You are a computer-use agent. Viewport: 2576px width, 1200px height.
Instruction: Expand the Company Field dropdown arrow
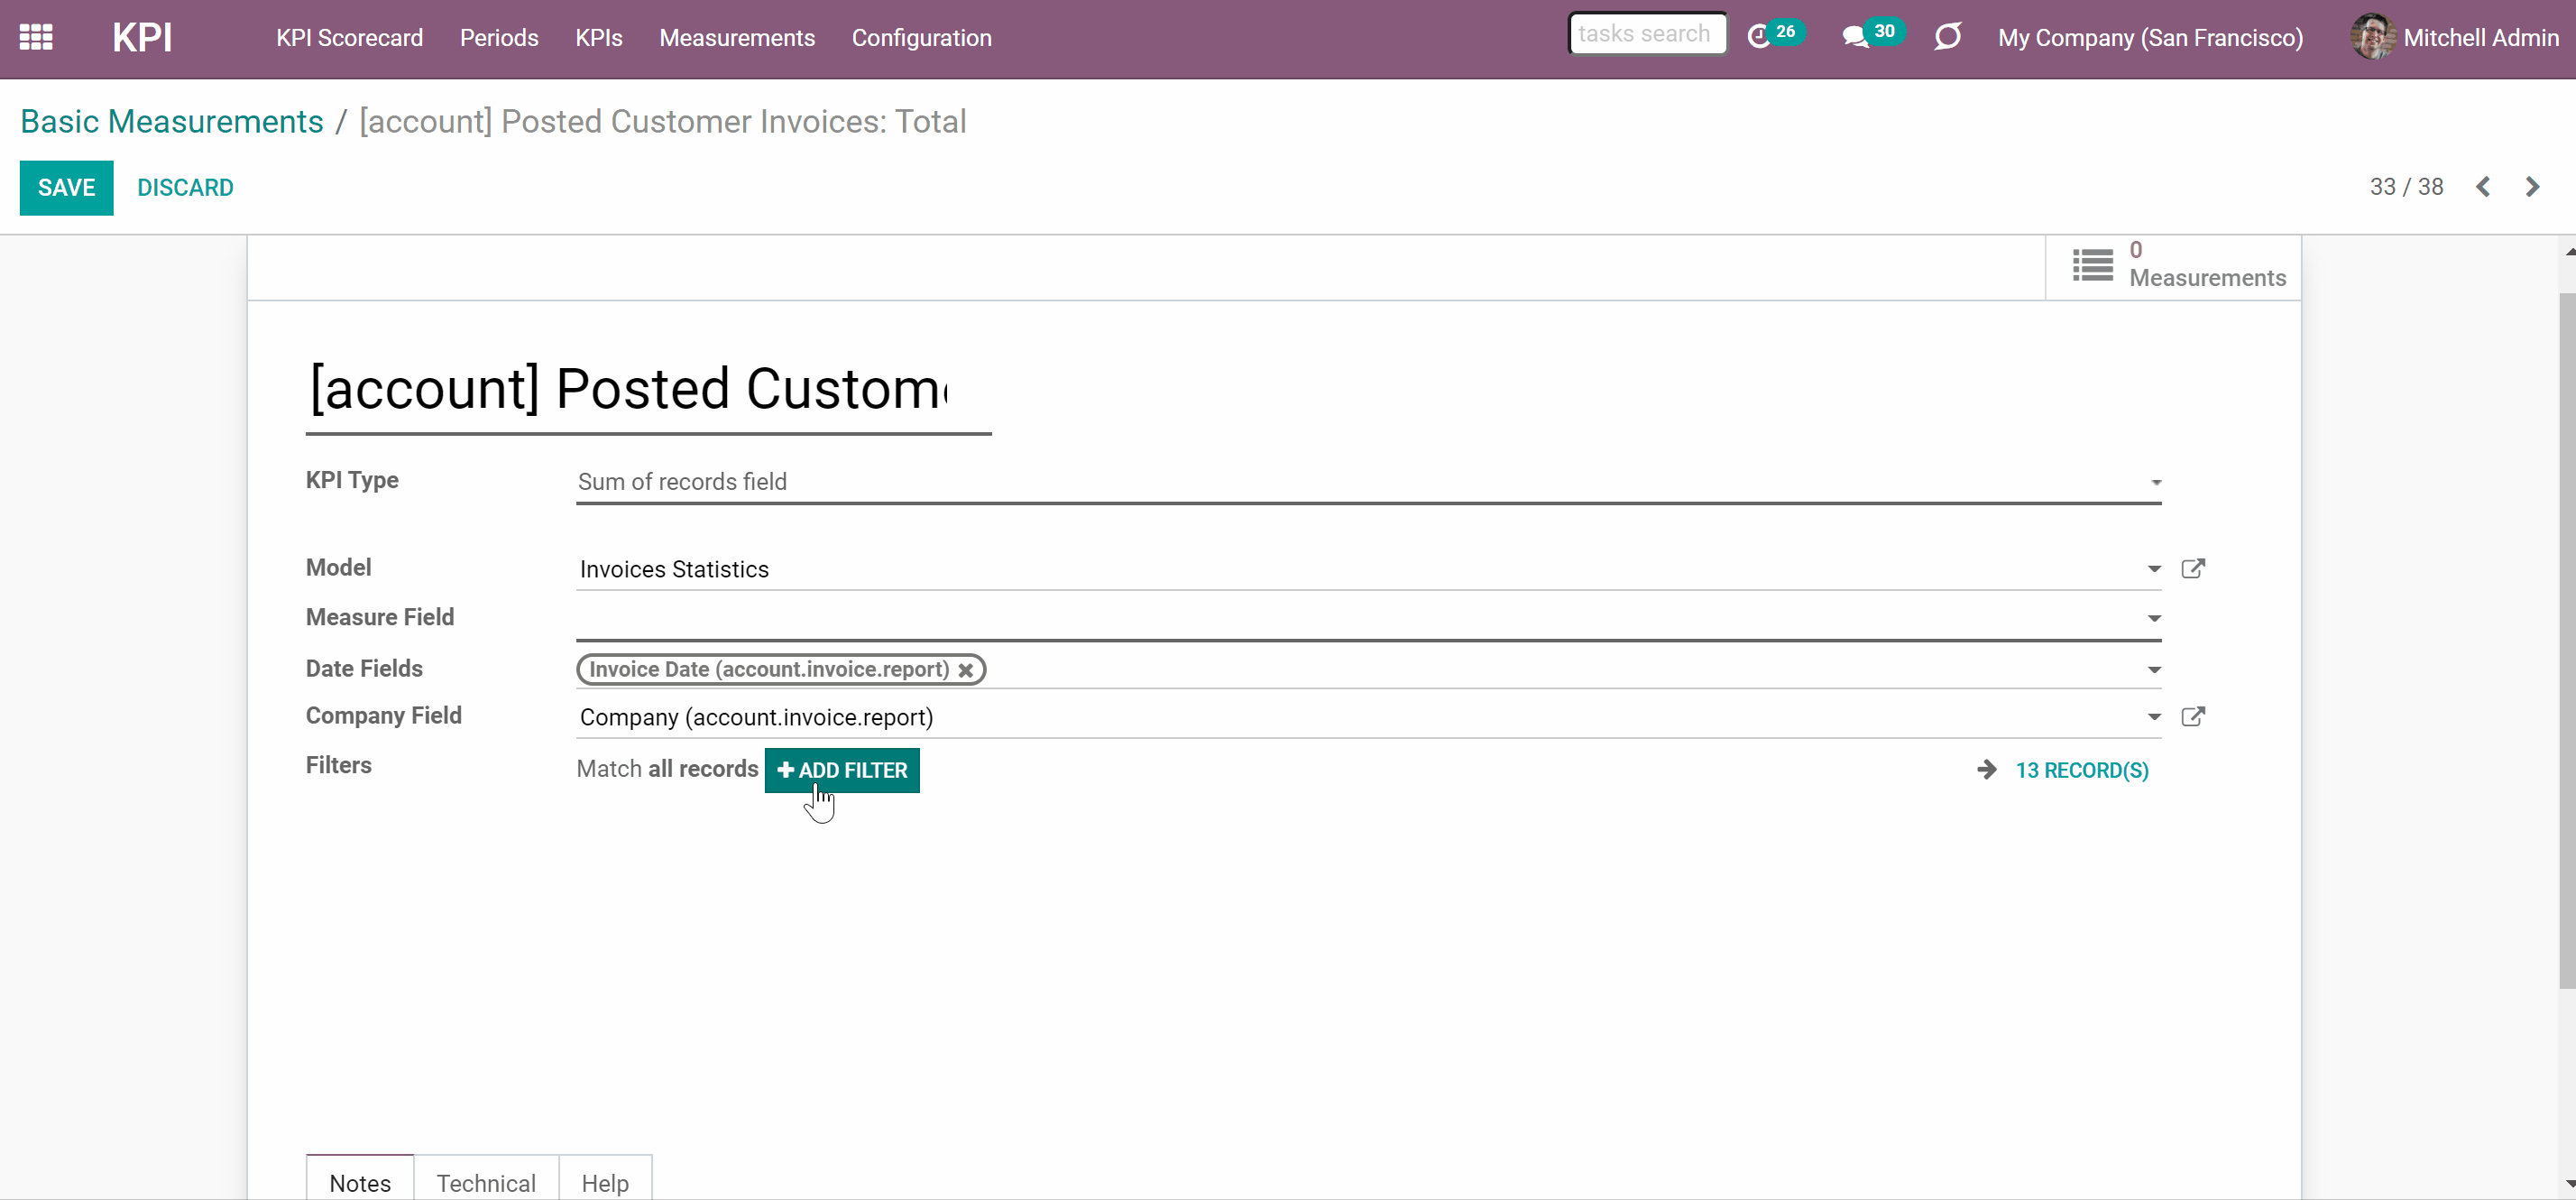click(x=2154, y=717)
